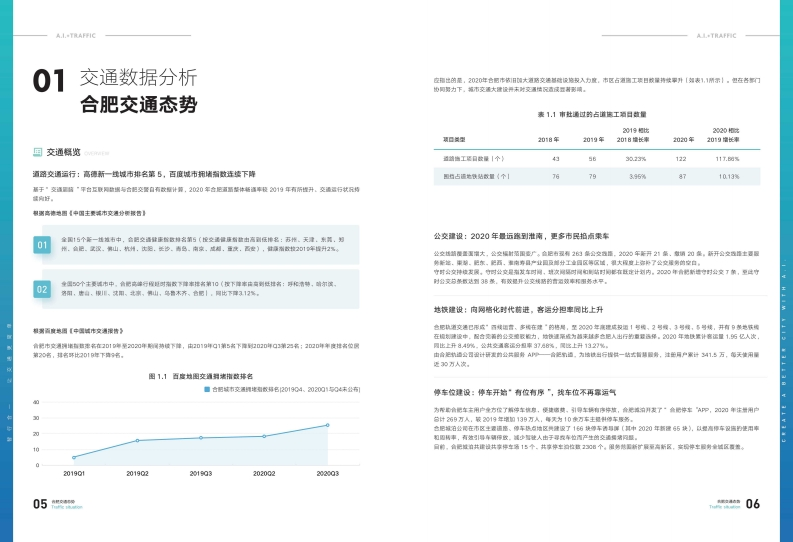Click 根据百度地图 report source line

[x=78, y=331]
